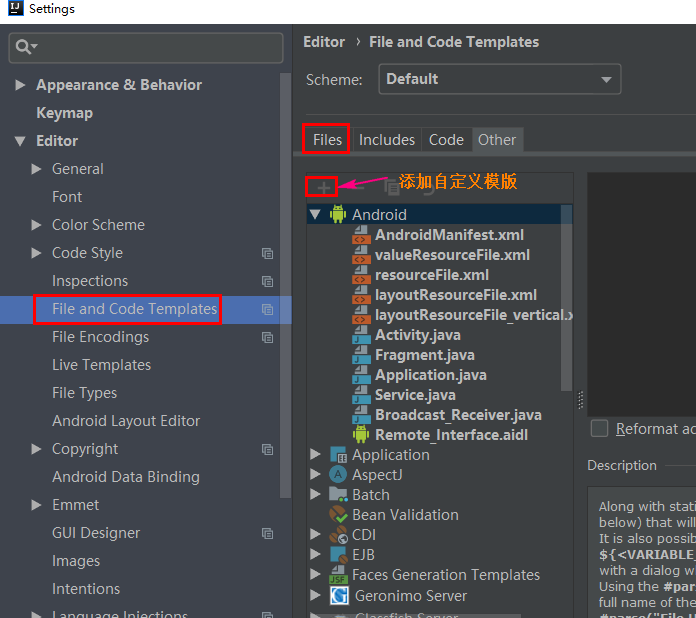The width and height of the screenshot is (696, 618).
Task: Open Android Layout Editor settings
Action: pos(126,421)
